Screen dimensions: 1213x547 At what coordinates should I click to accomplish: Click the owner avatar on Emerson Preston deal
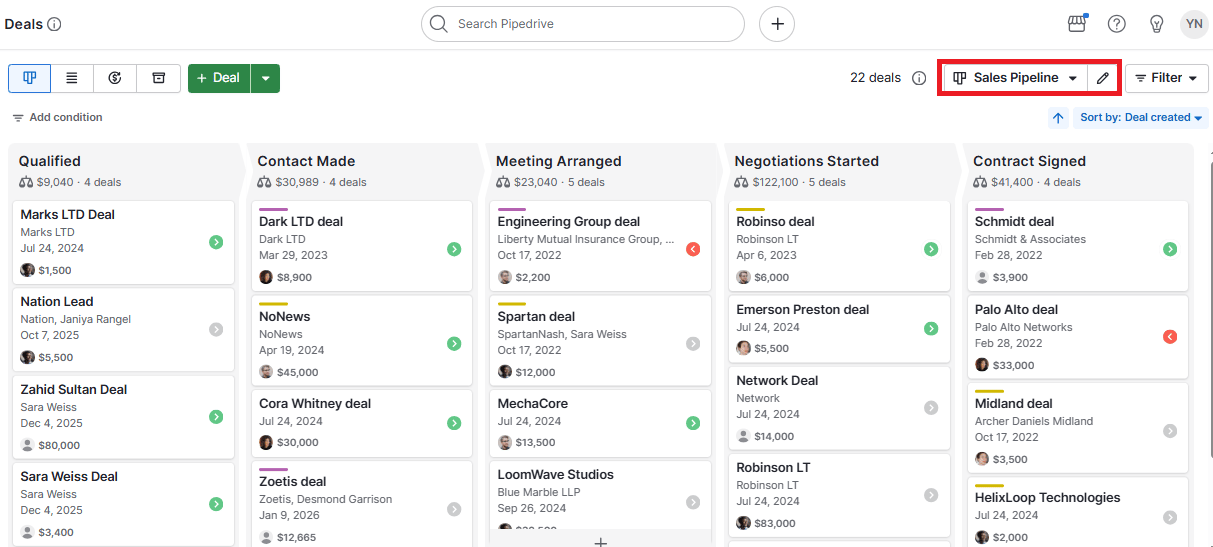pyautogui.click(x=743, y=348)
